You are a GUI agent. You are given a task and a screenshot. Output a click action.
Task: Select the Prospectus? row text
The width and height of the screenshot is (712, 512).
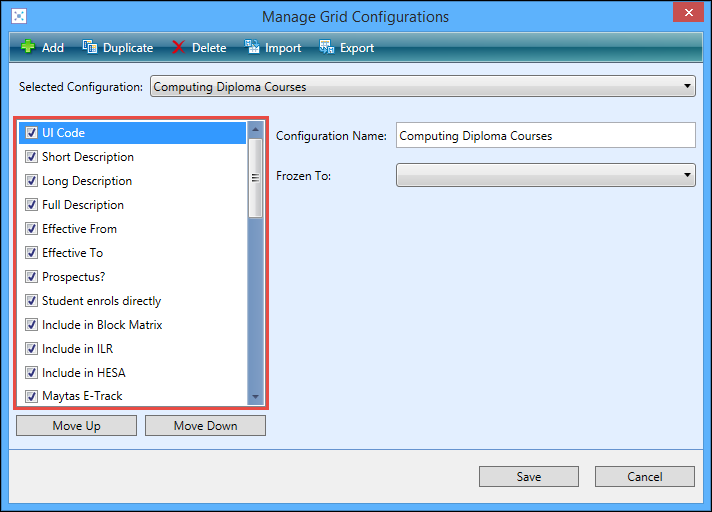click(74, 277)
